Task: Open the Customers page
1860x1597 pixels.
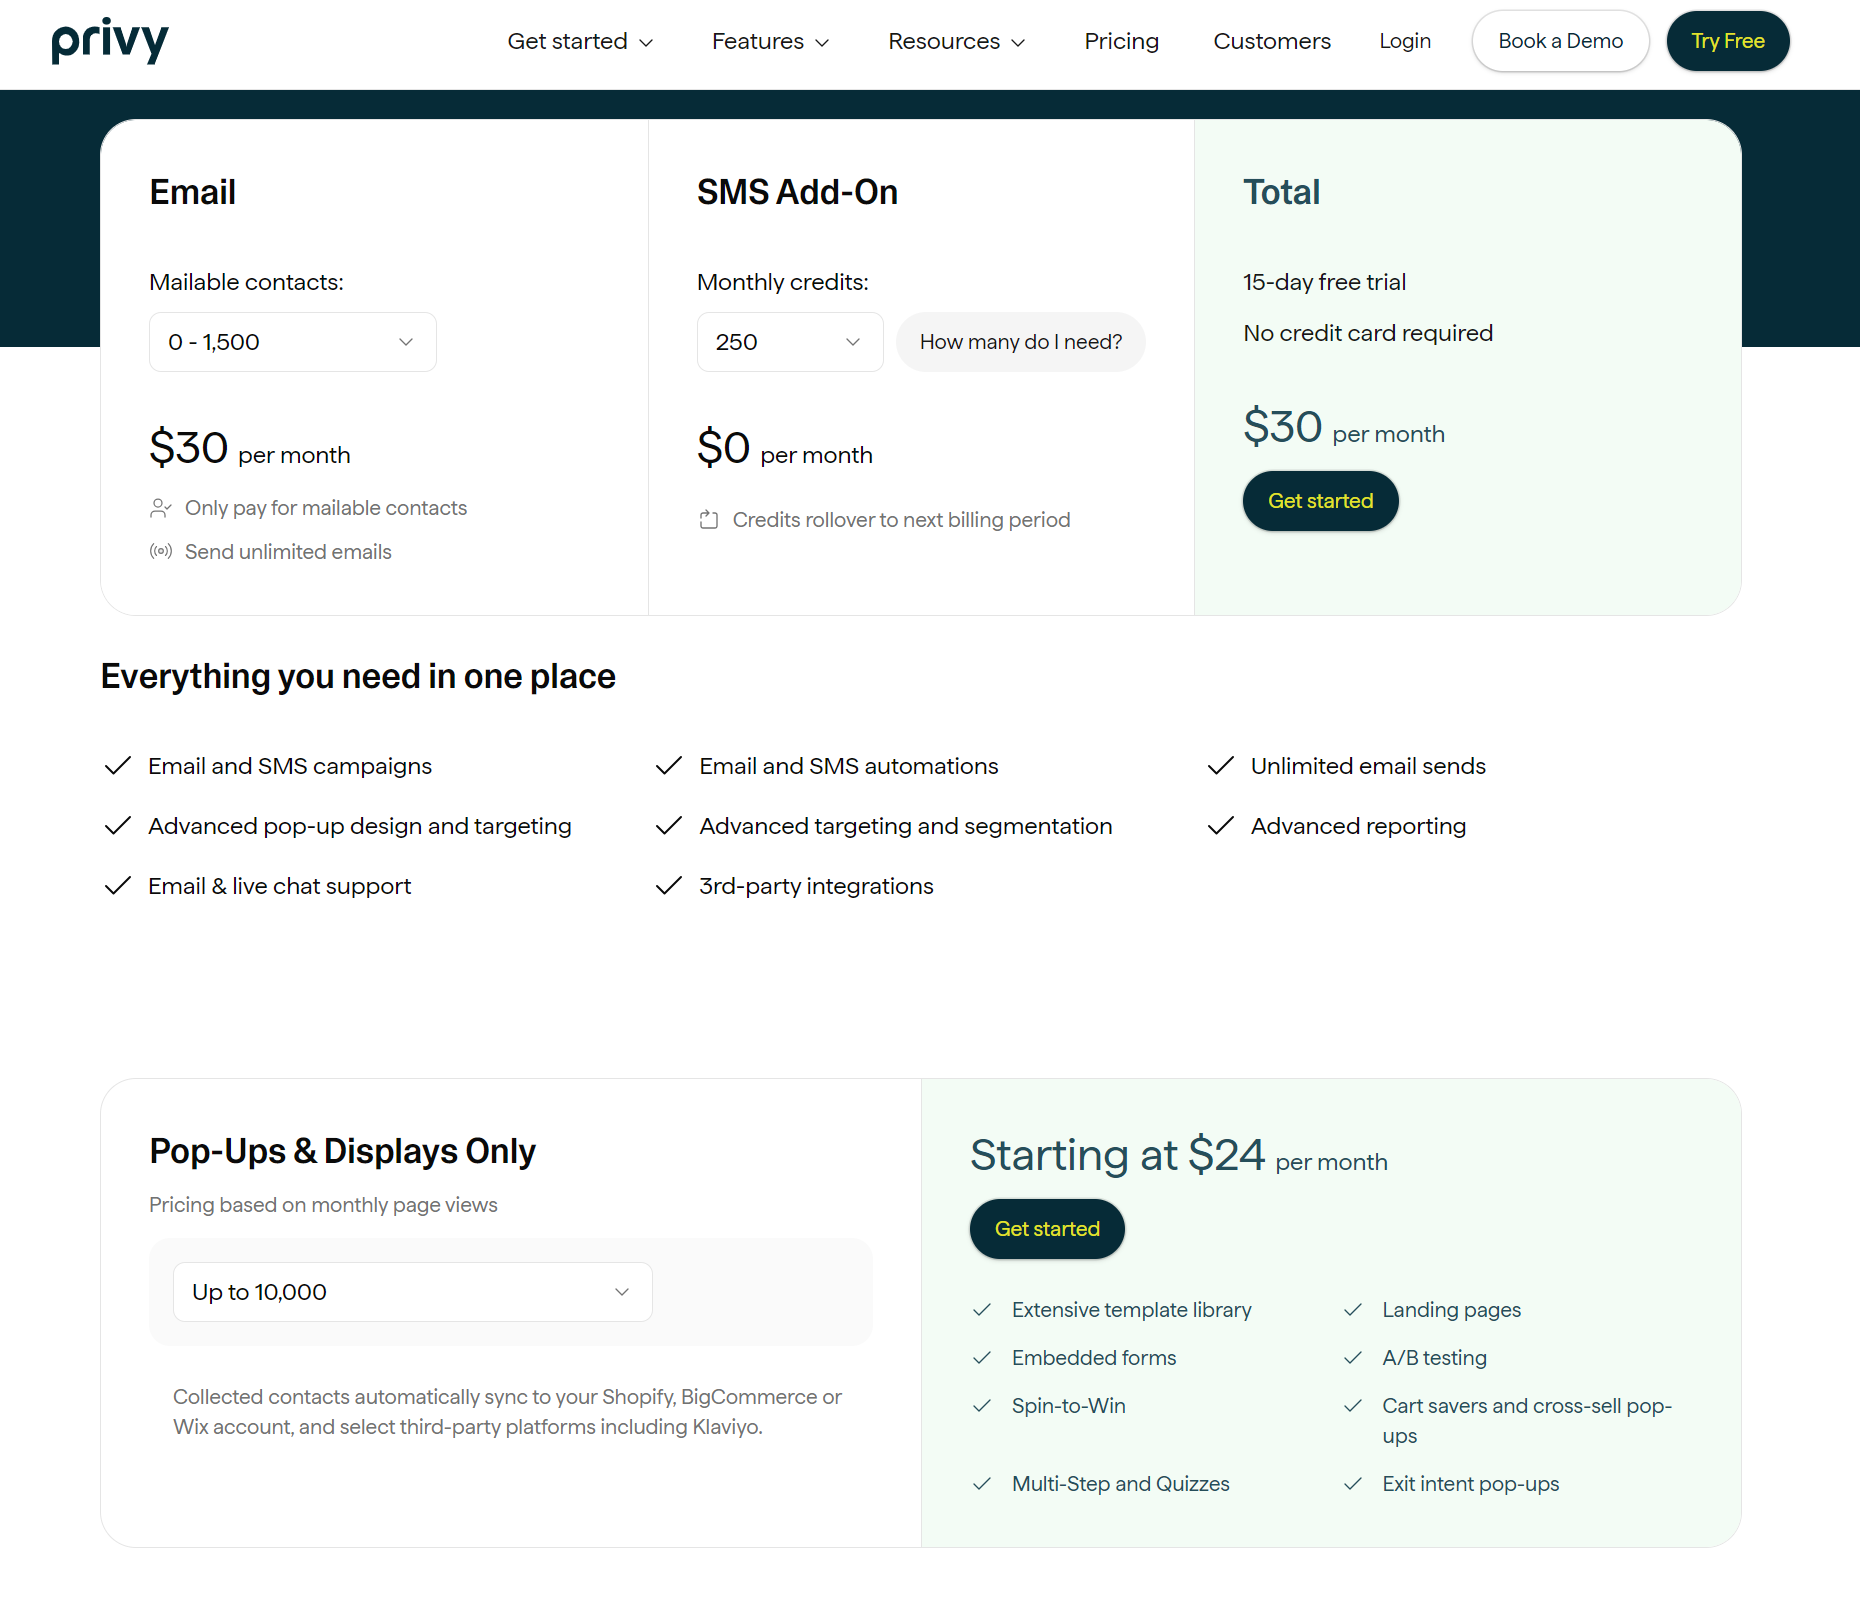Action: coord(1272,41)
